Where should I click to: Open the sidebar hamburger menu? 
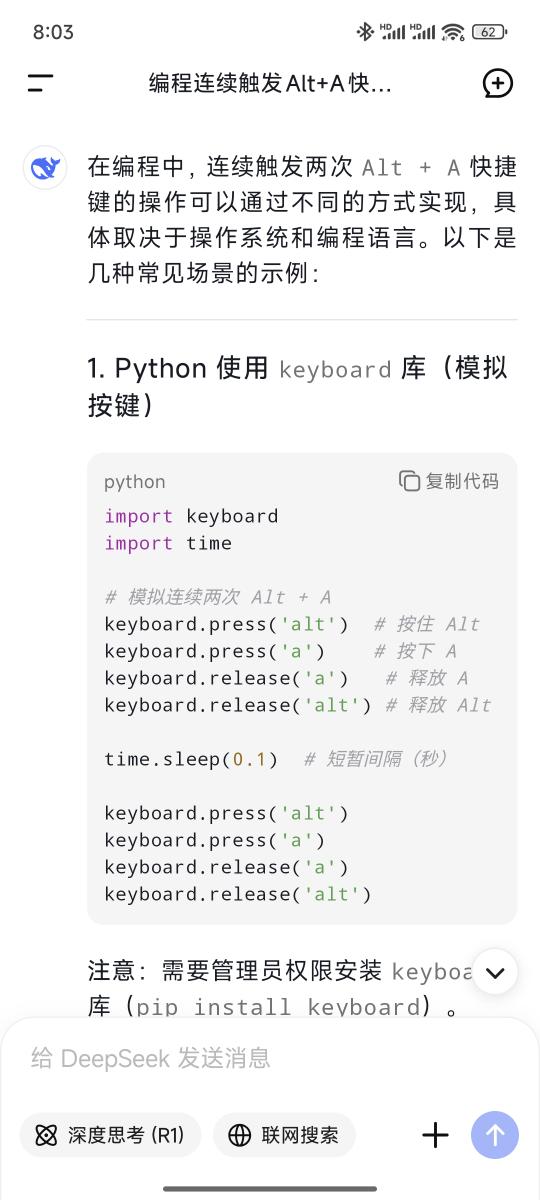click(x=40, y=83)
